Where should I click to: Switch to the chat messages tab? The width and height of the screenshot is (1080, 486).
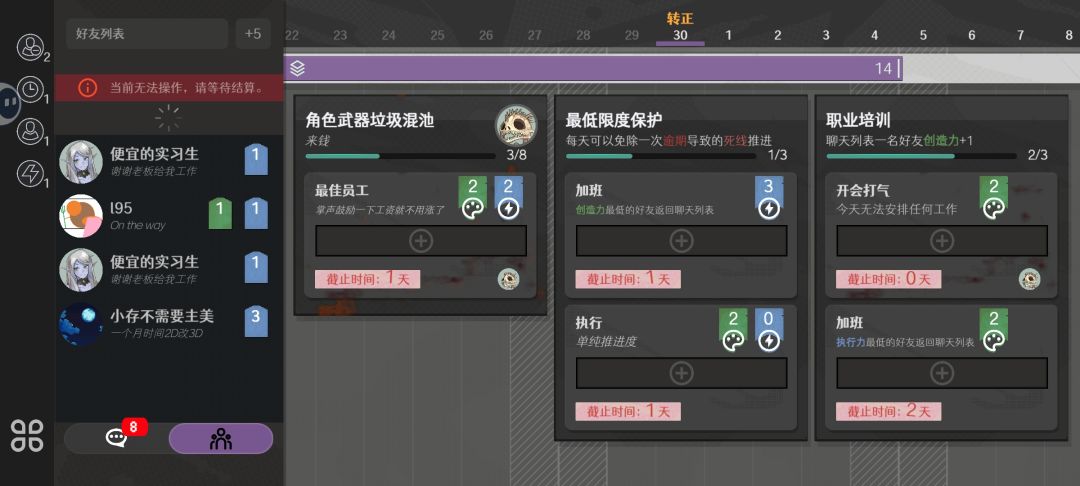click(116, 439)
